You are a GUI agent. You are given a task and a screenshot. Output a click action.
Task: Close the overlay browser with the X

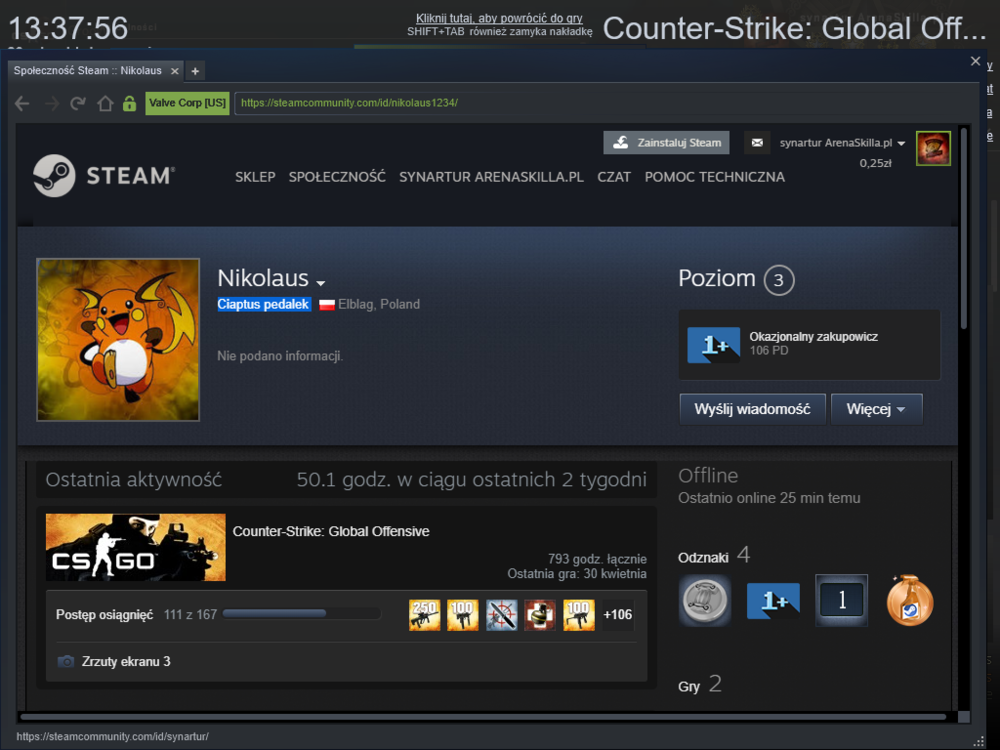(975, 61)
